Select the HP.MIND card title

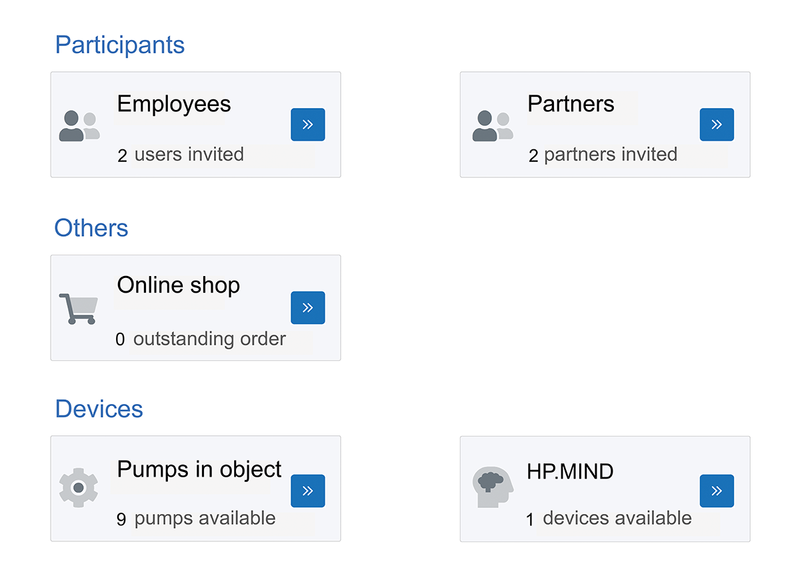(x=570, y=471)
